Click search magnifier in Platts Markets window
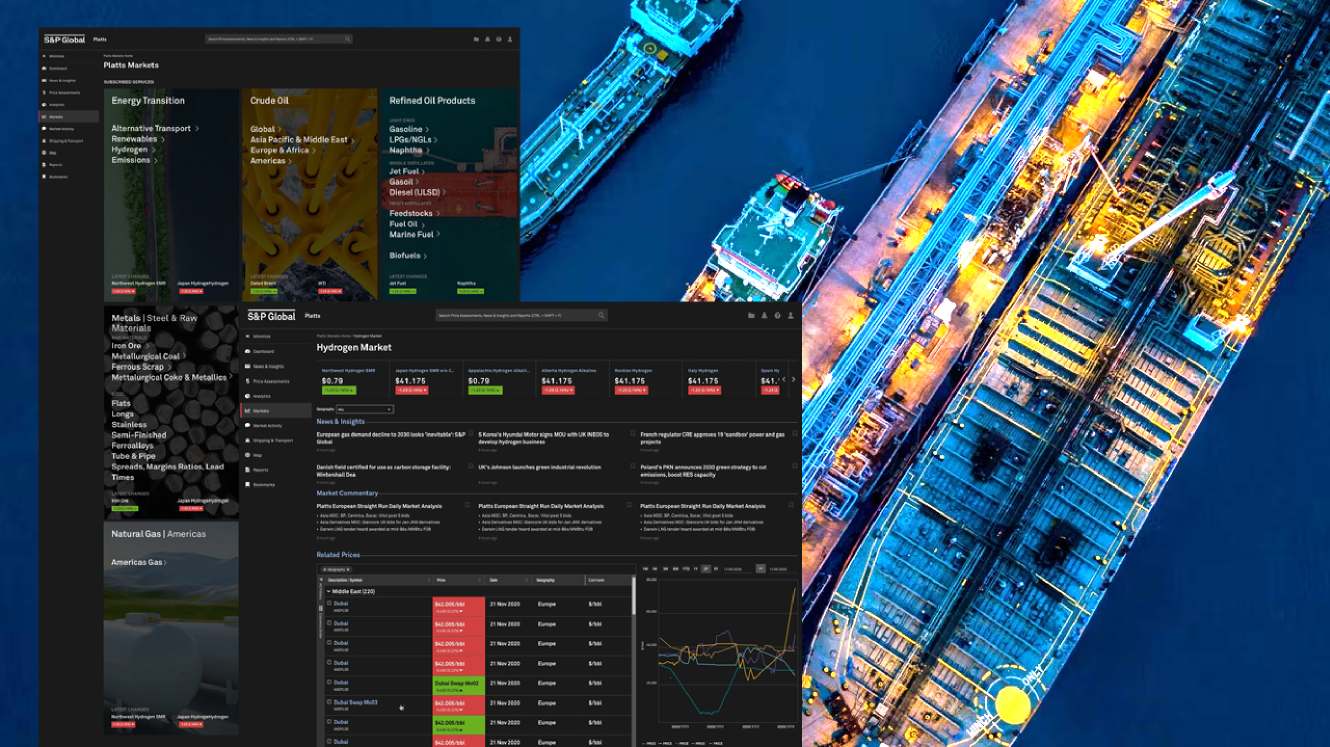1330x747 pixels. (x=347, y=39)
